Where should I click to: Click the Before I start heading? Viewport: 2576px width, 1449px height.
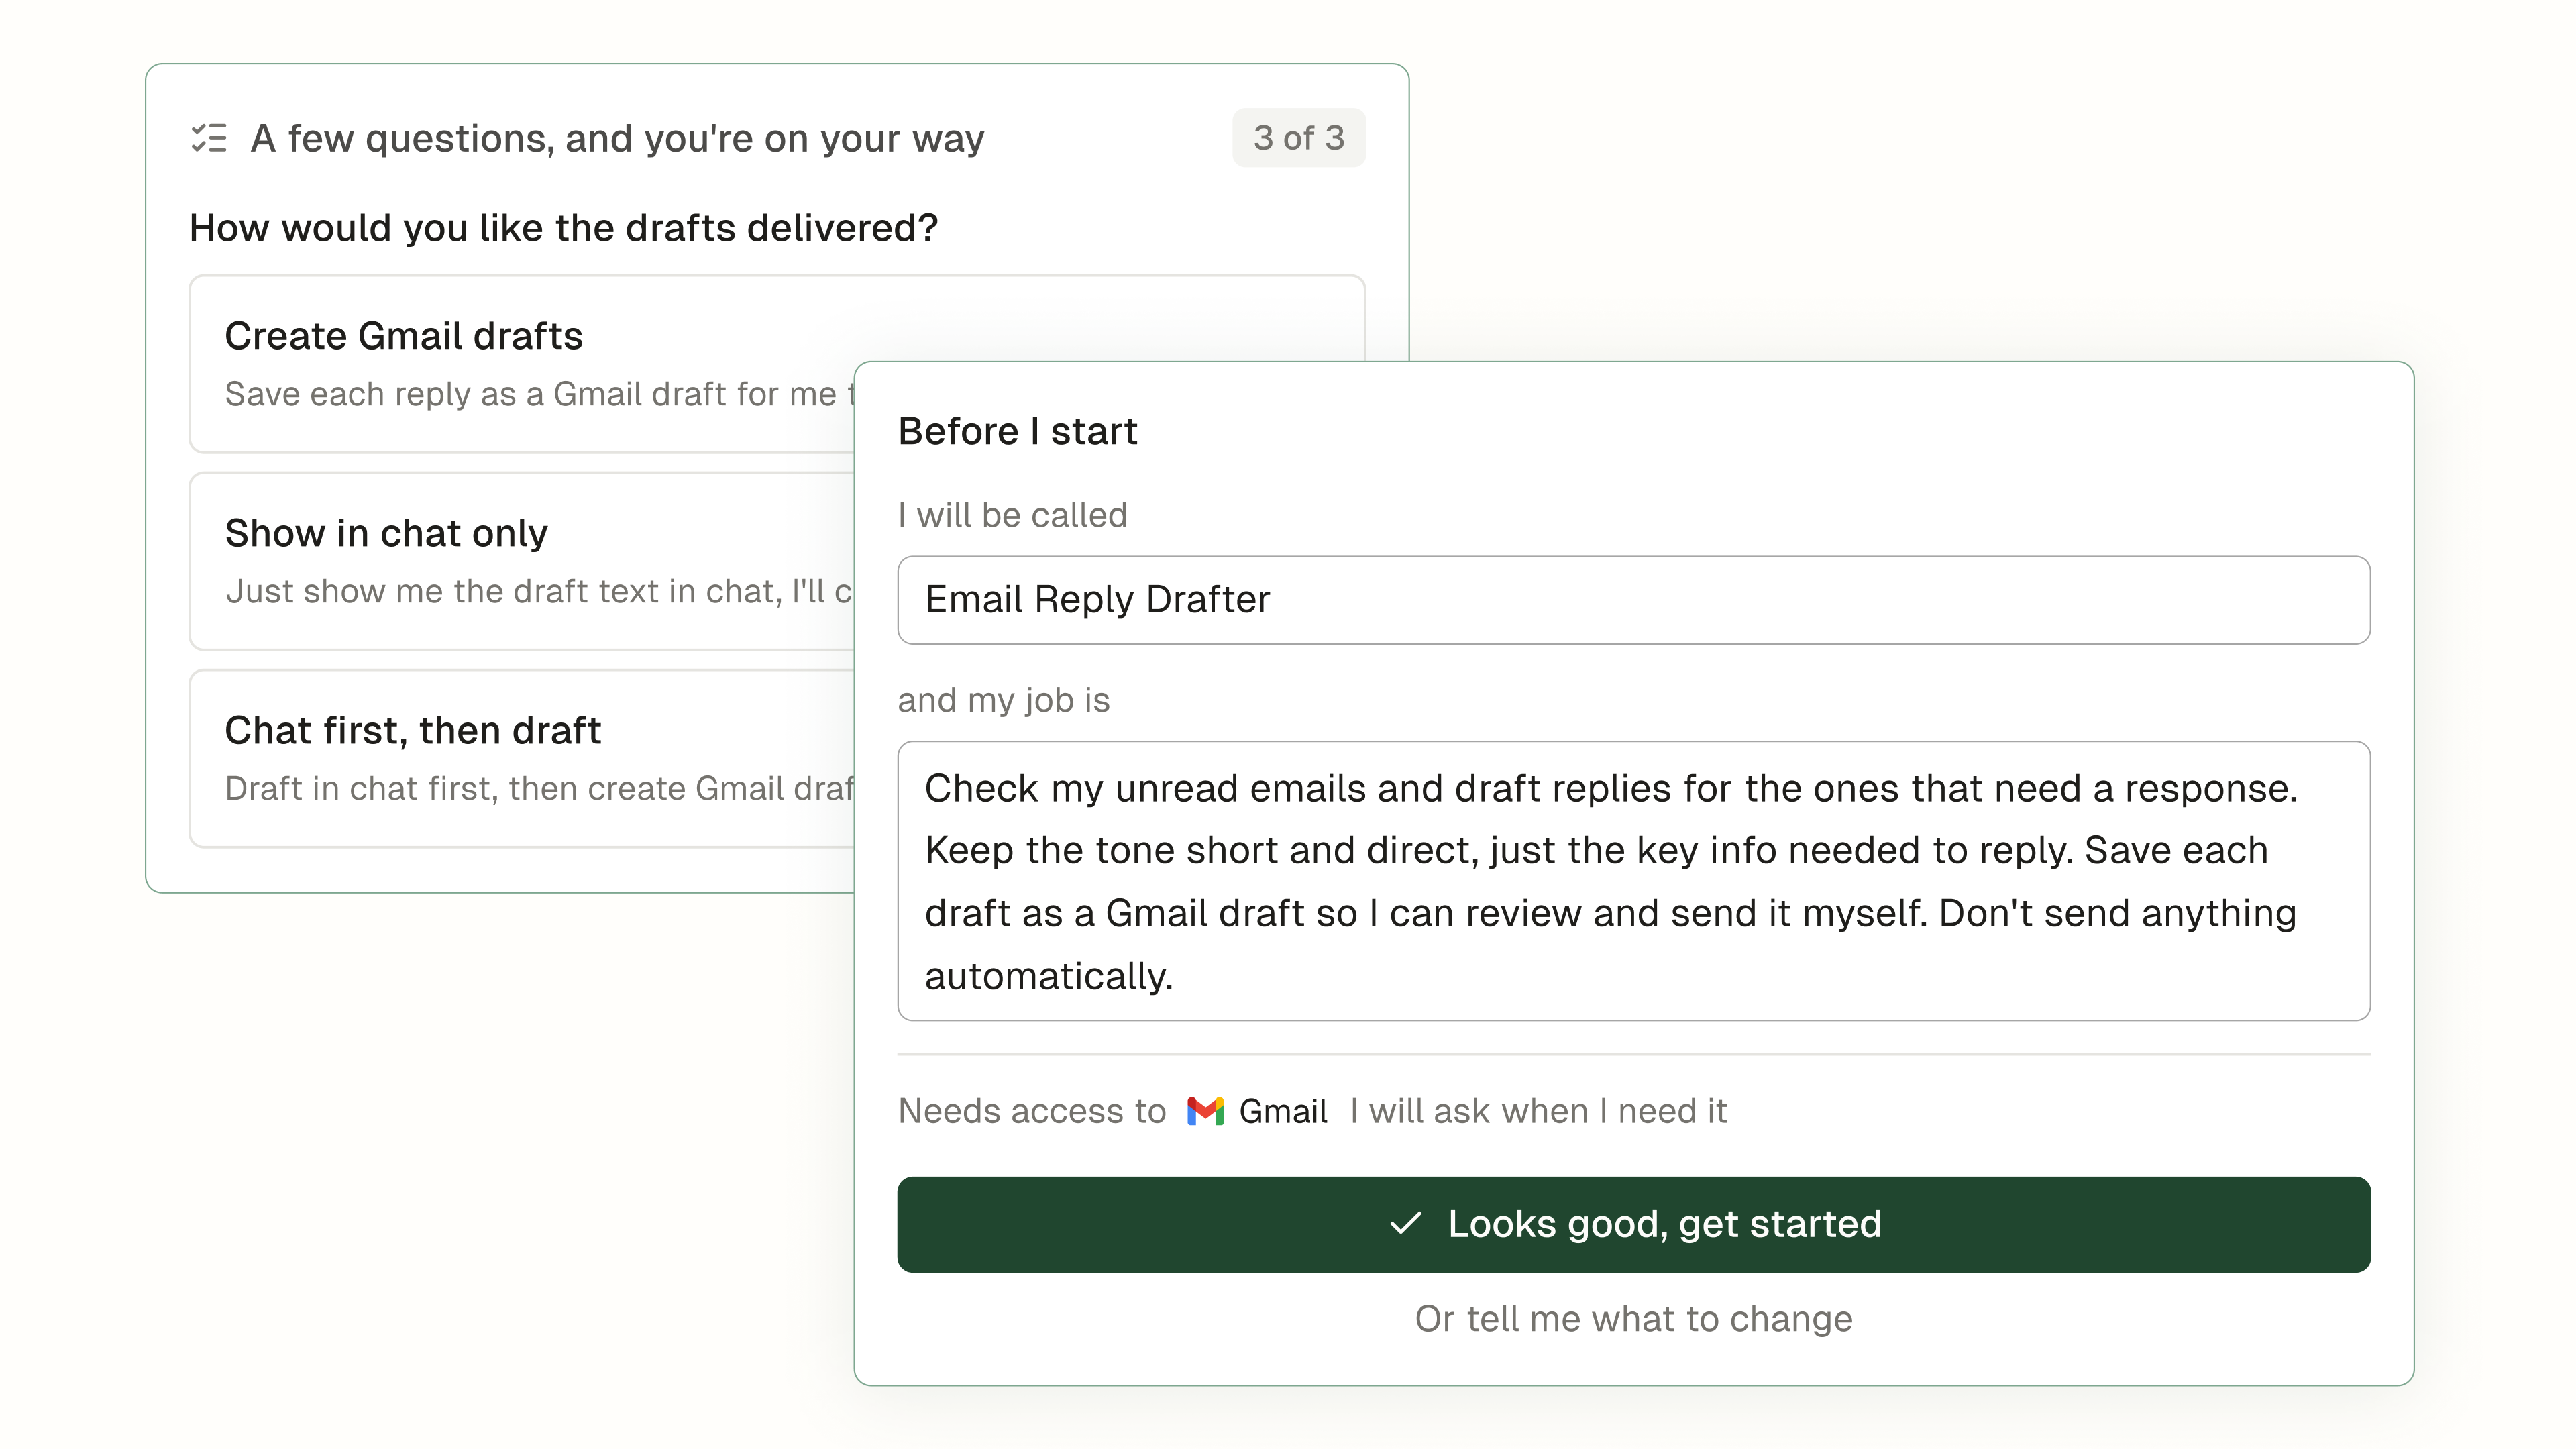(x=1017, y=431)
